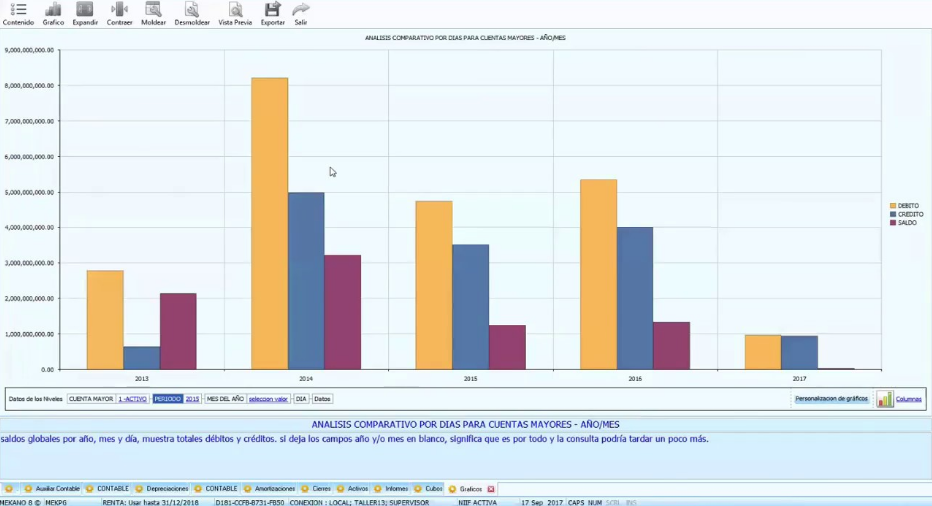Click the Contraer toolbar icon
Viewport: 932px width, 506px height.
pyautogui.click(x=119, y=10)
